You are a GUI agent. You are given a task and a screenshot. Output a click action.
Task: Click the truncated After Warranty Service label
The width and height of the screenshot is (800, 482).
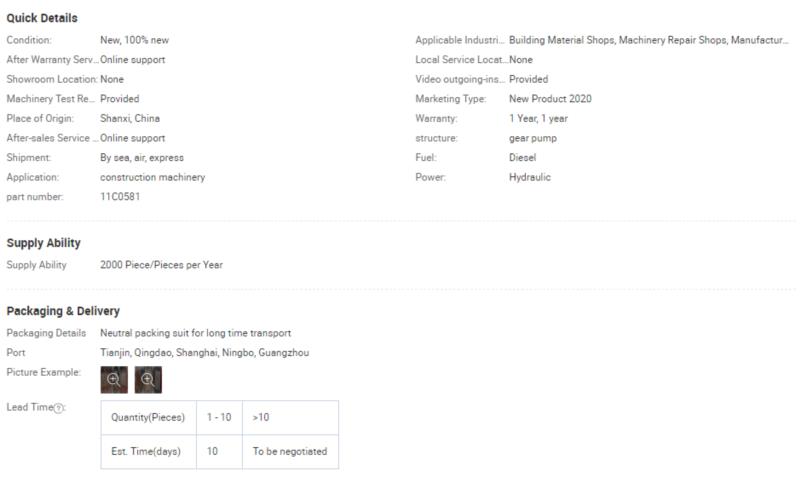52,60
